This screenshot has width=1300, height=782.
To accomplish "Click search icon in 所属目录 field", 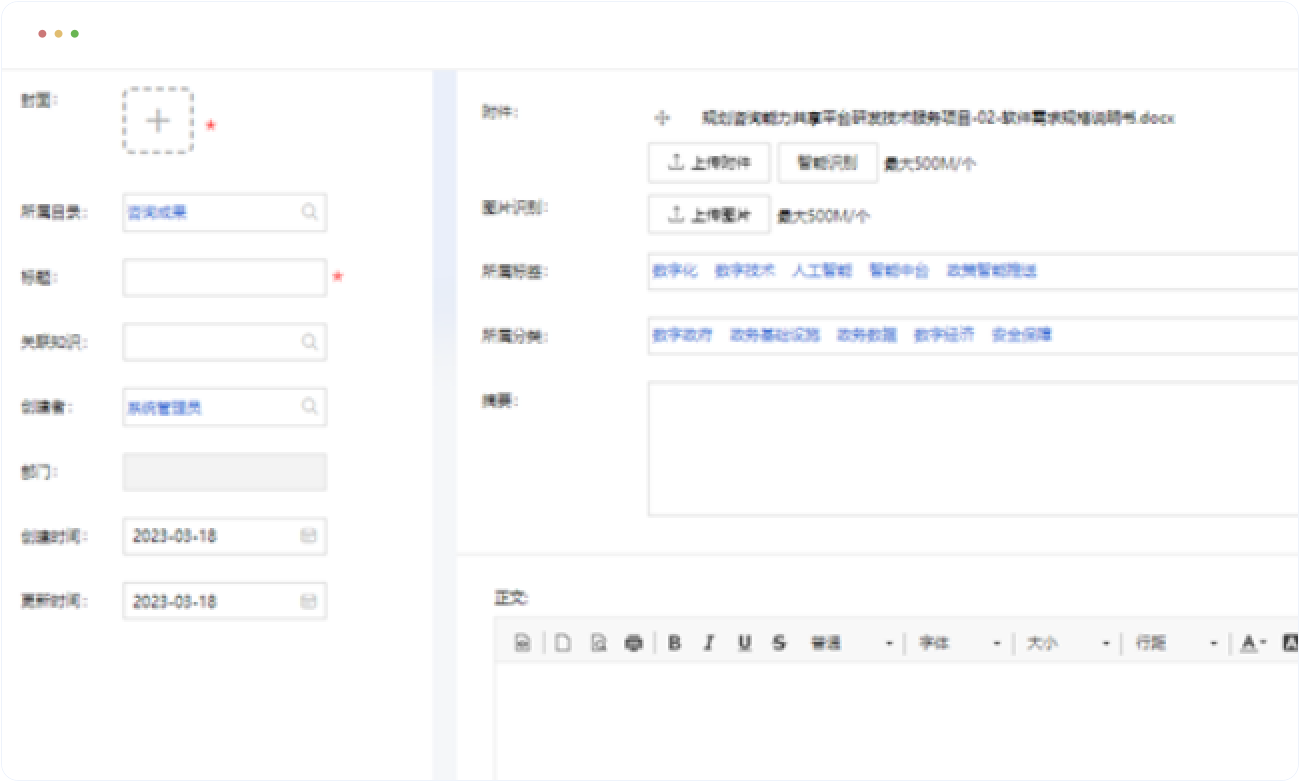I will pos(309,212).
